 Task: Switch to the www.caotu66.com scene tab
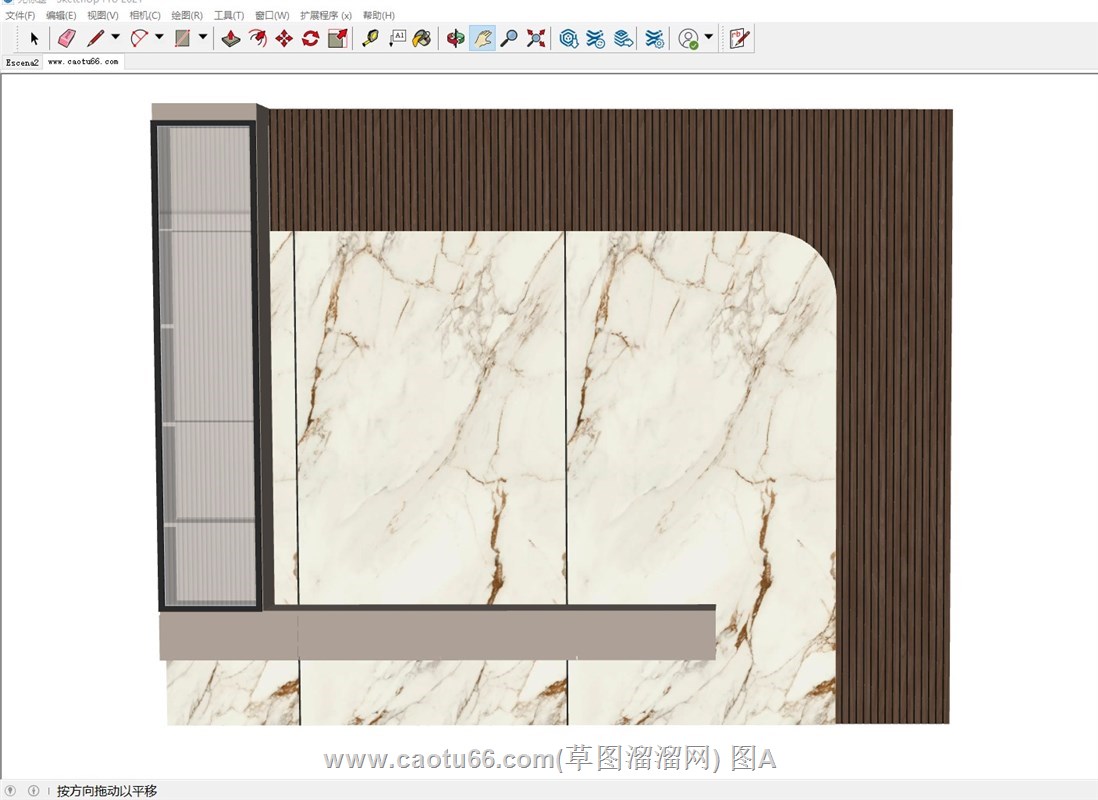(83, 62)
